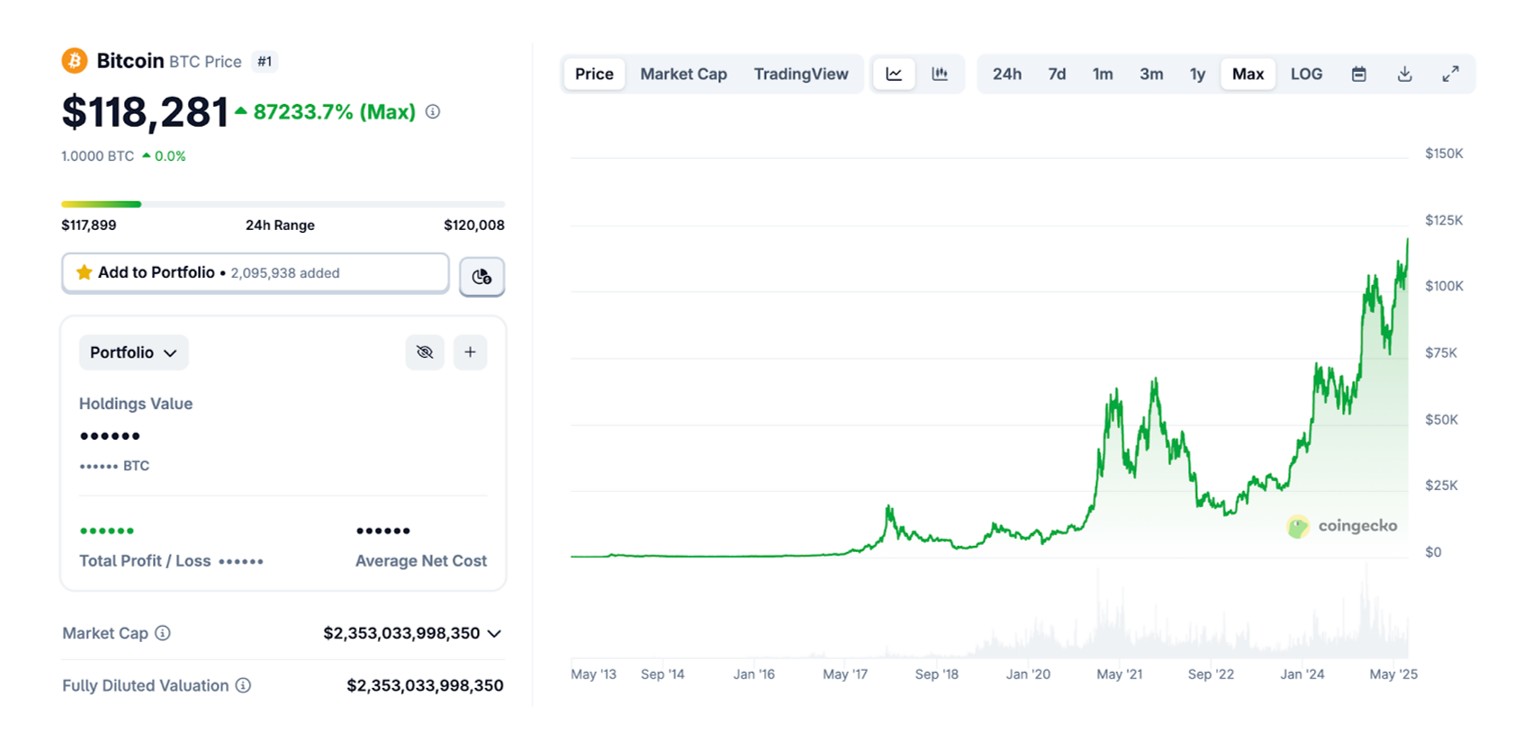Click the $120,008 range high value
This screenshot has height=740, width=1536.
point(474,225)
